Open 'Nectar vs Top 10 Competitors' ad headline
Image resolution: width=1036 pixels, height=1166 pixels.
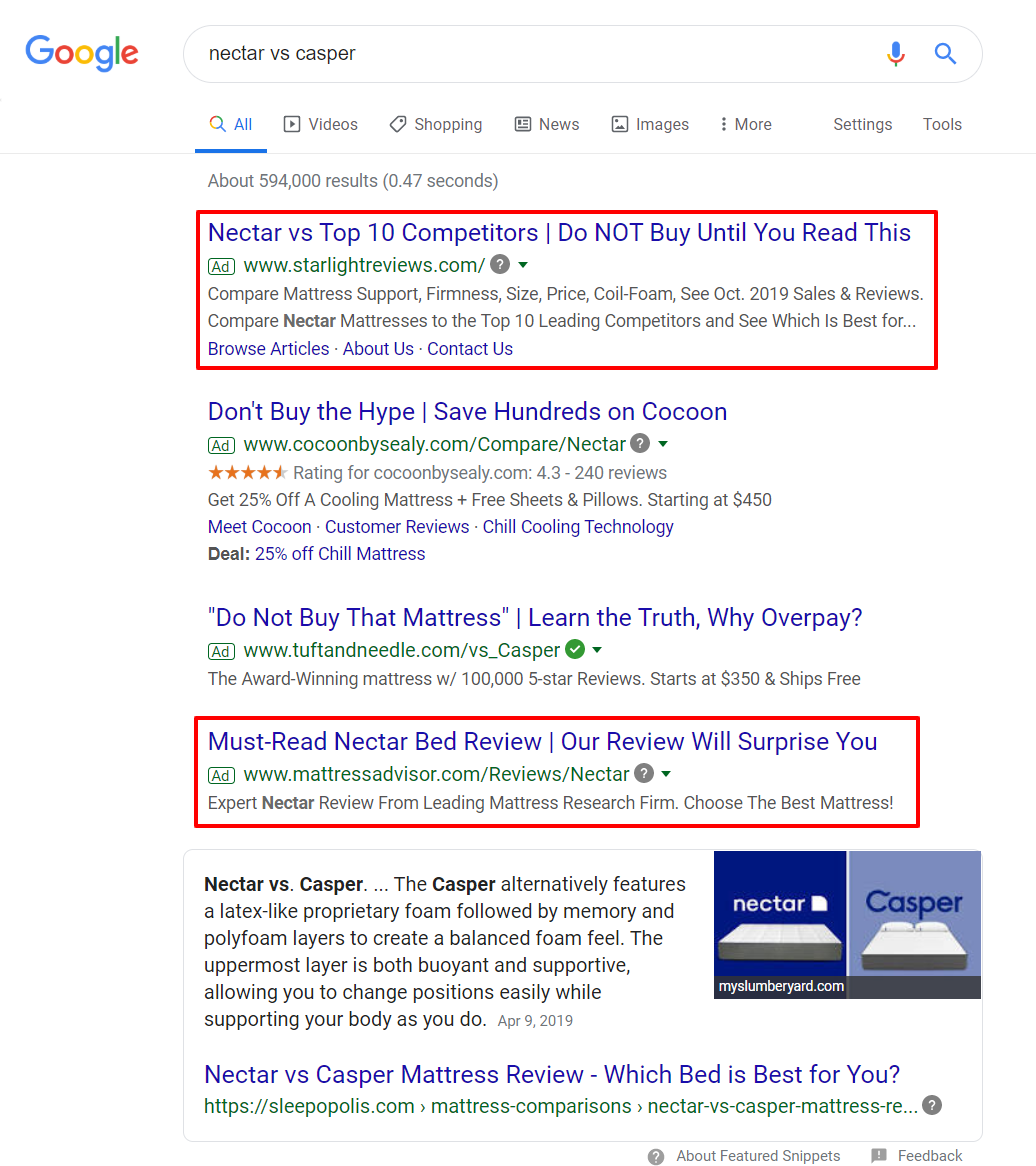click(x=559, y=233)
